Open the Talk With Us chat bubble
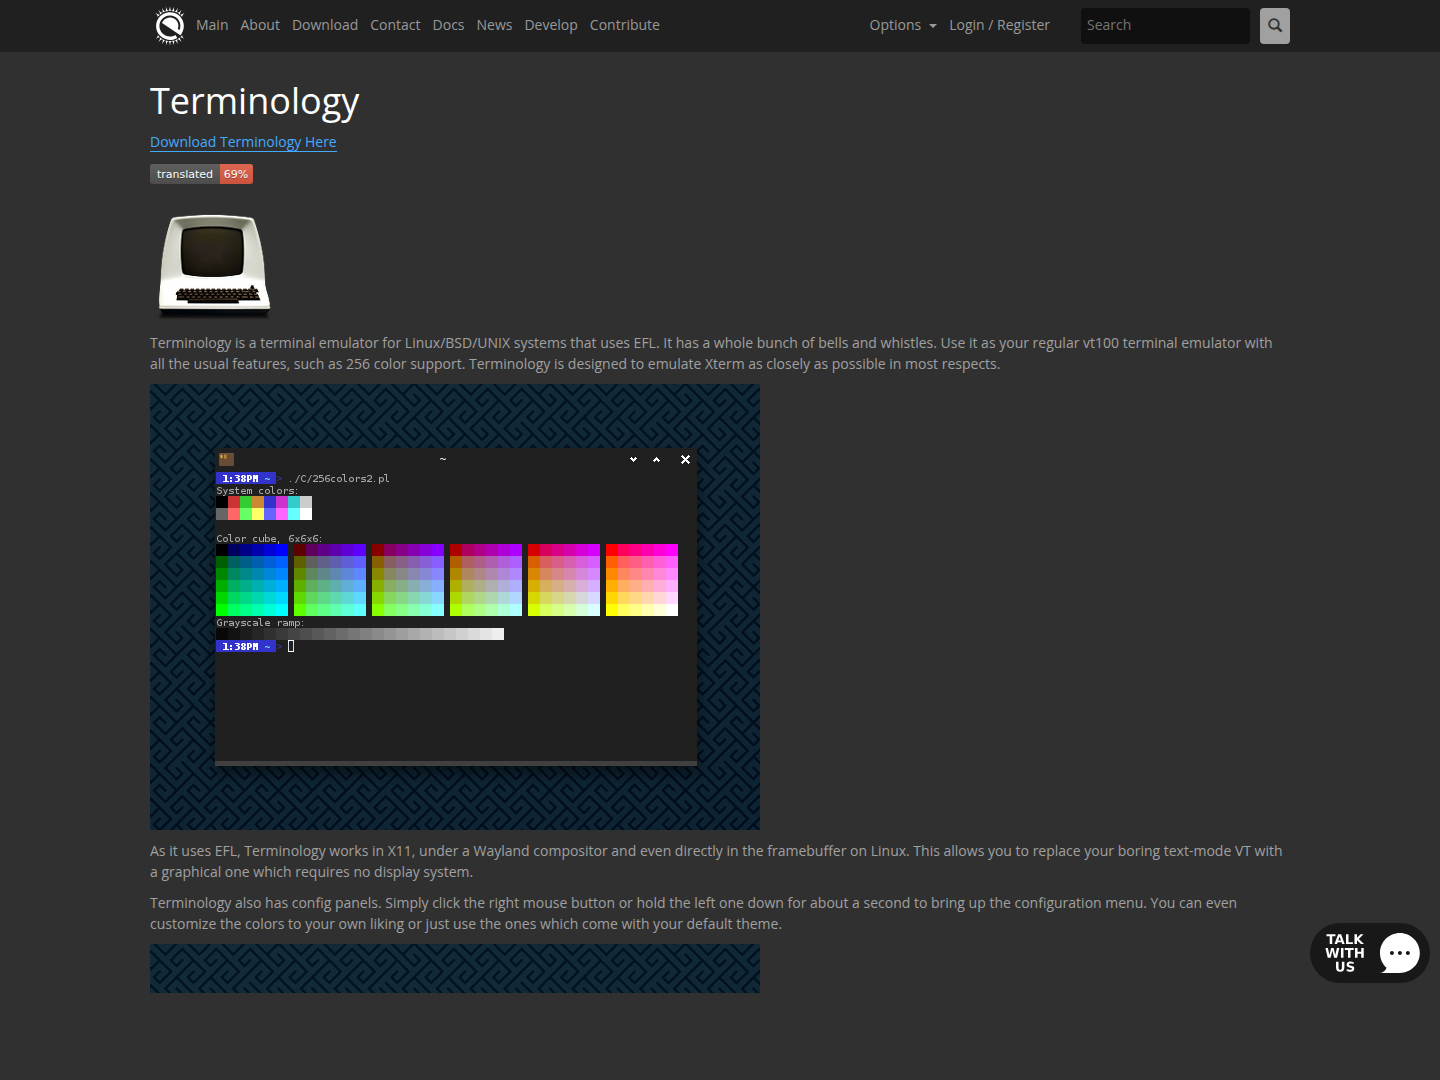The height and width of the screenshot is (1080, 1440). [1369, 953]
